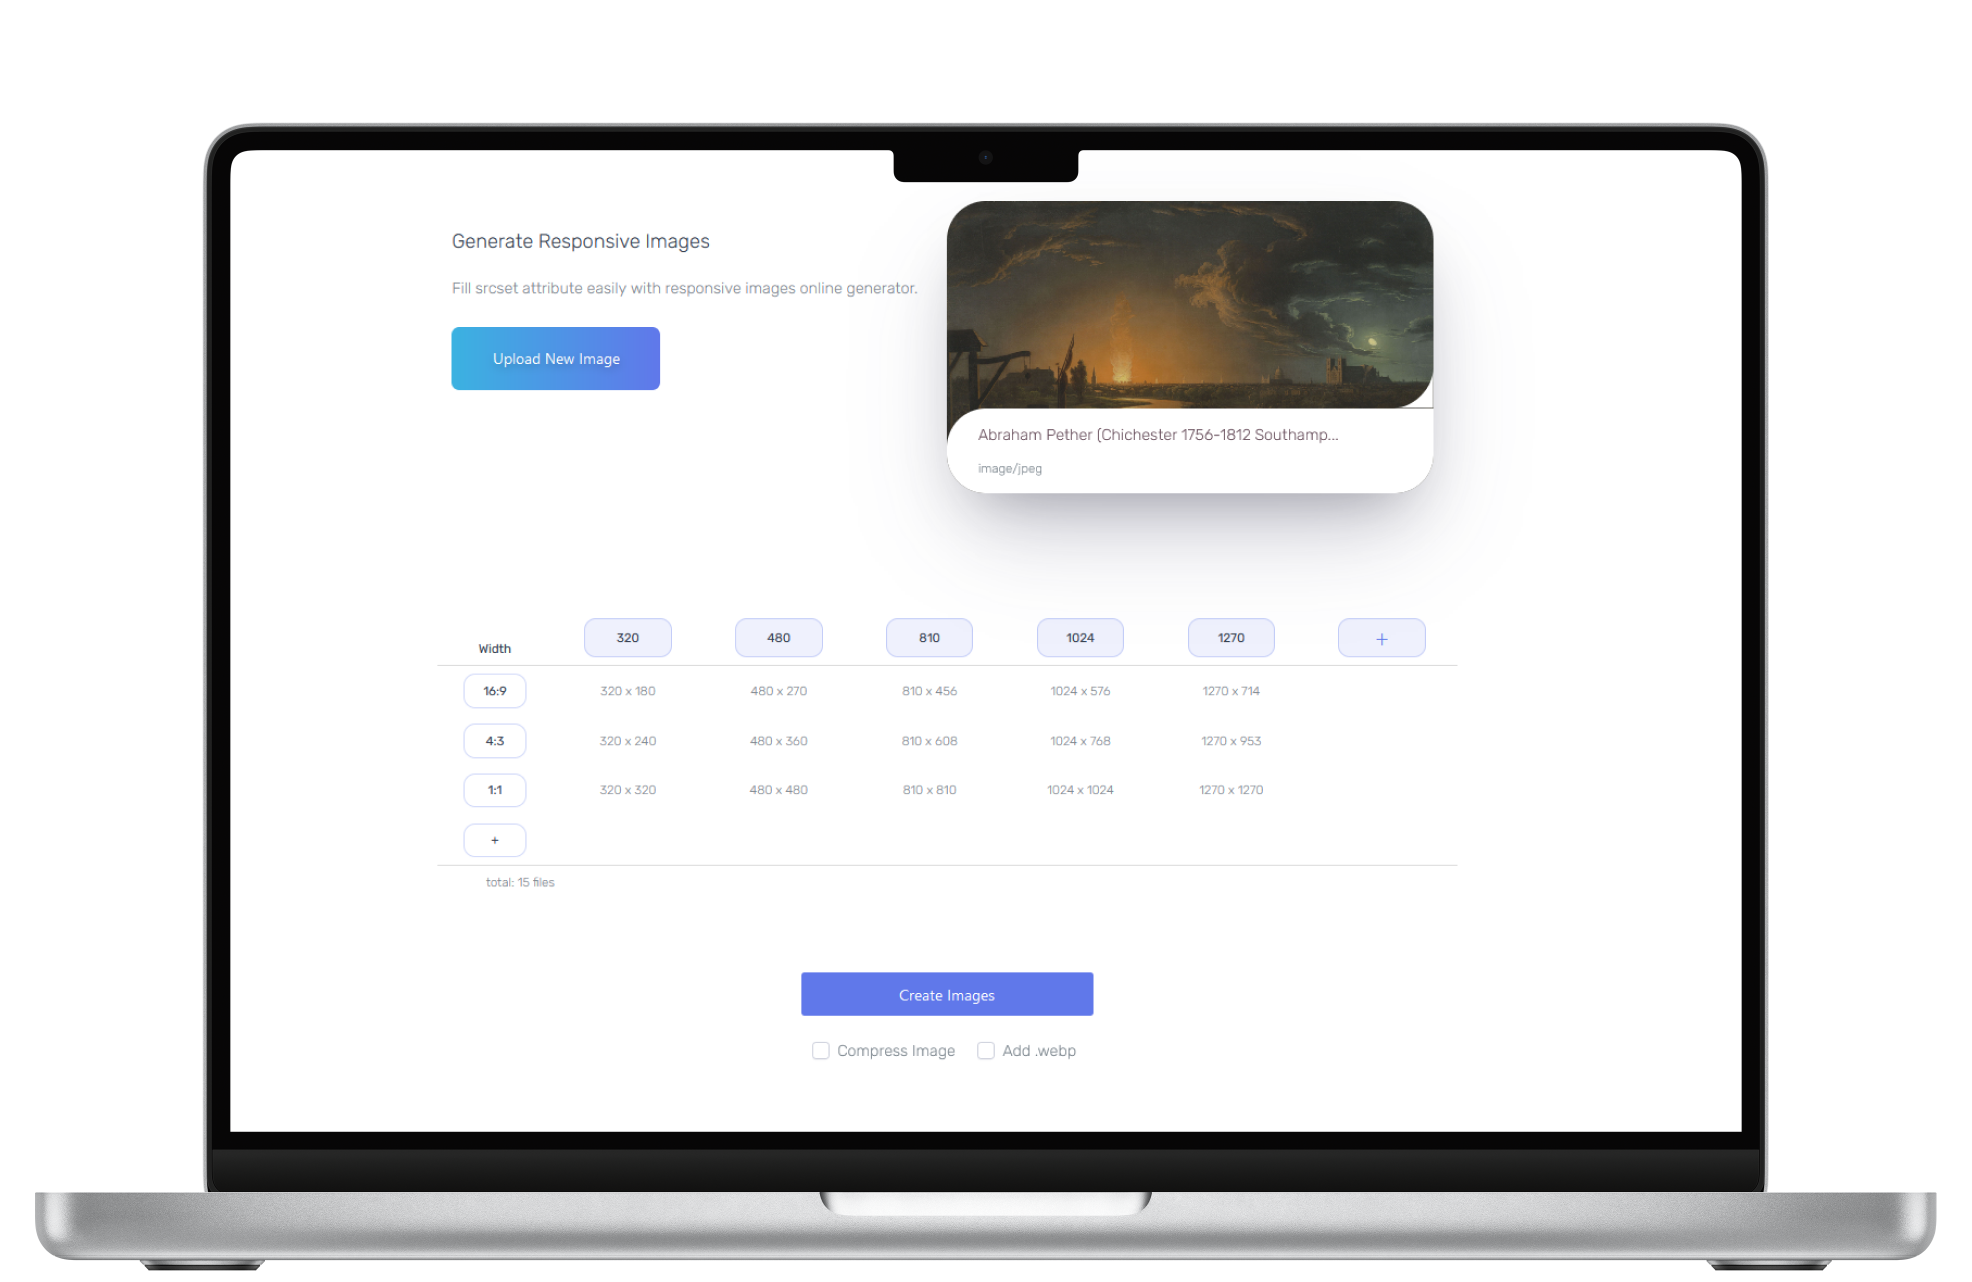Image resolution: width=1972 pixels, height=1282 pixels.
Task: Select the 1:1 aspect ratio option
Action: point(494,789)
